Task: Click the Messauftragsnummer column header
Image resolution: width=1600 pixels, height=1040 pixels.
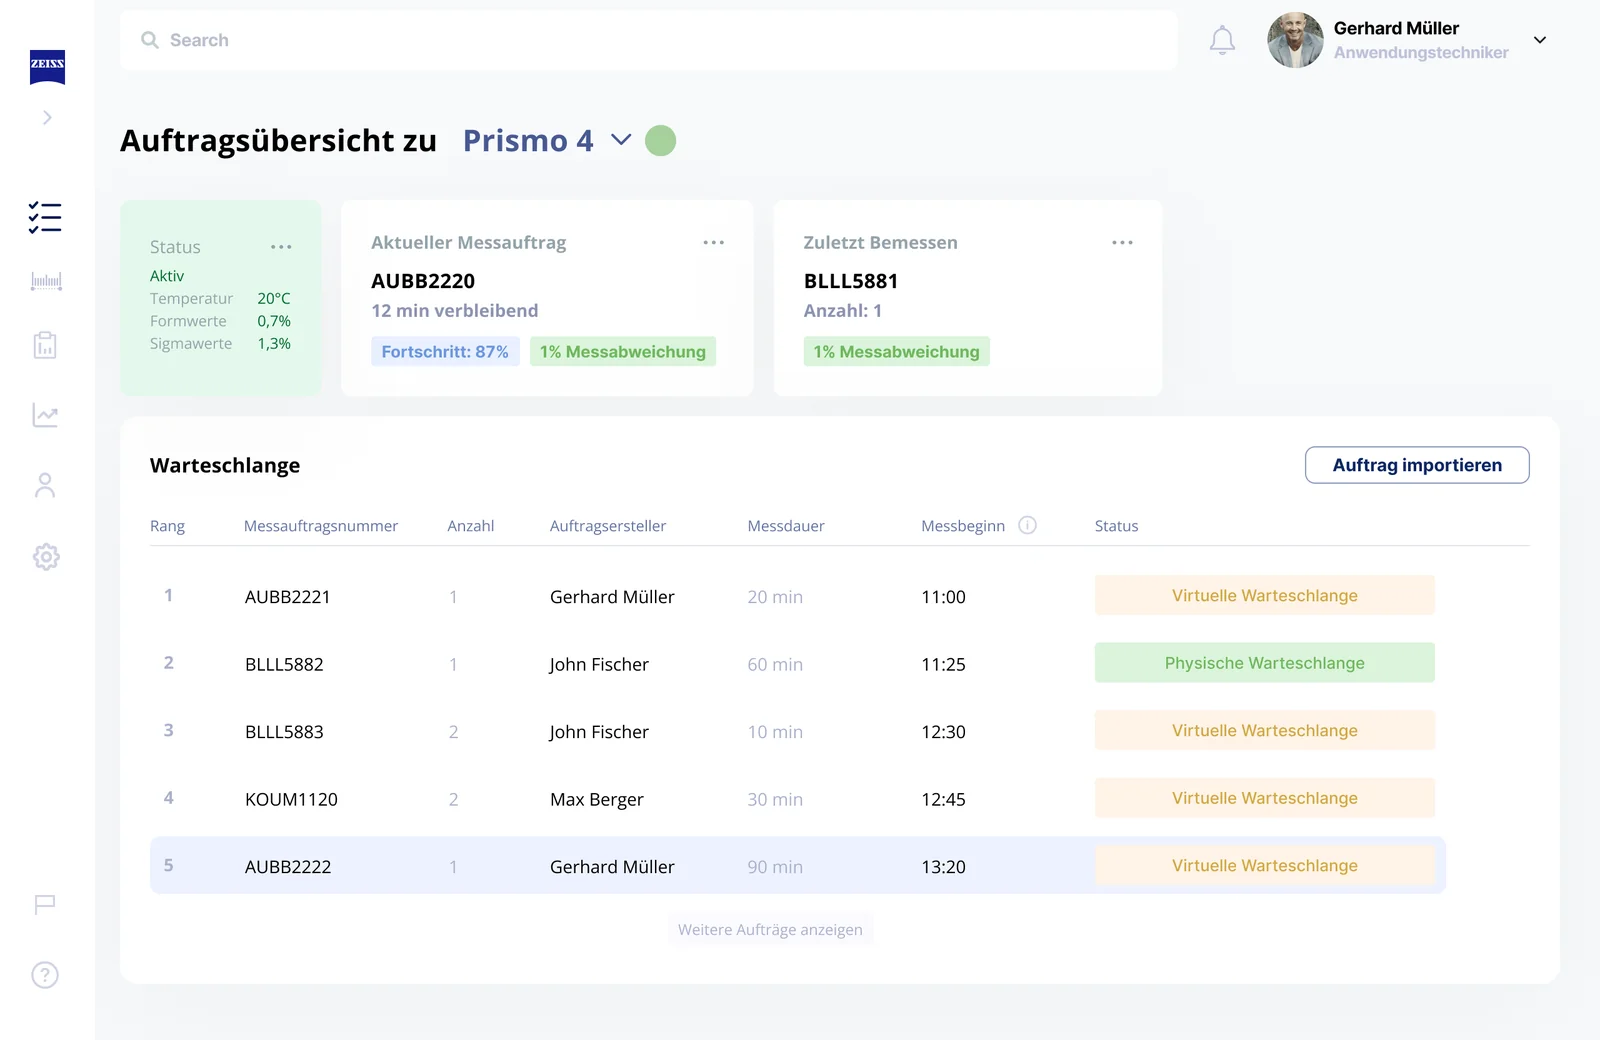Action: 321,526
